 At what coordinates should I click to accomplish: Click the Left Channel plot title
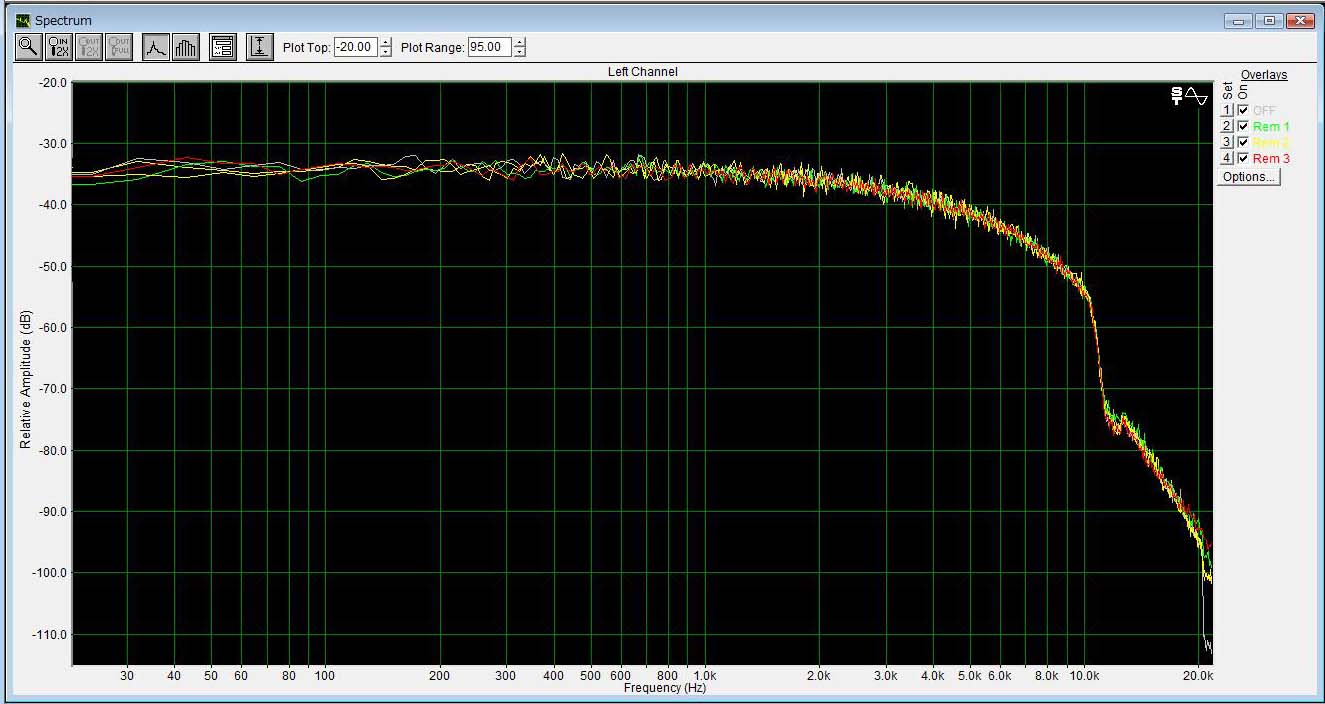point(642,72)
